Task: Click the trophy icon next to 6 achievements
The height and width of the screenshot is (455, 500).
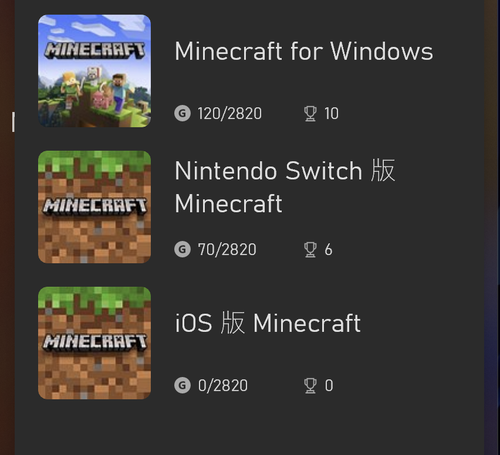Action: (x=310, y=250)
